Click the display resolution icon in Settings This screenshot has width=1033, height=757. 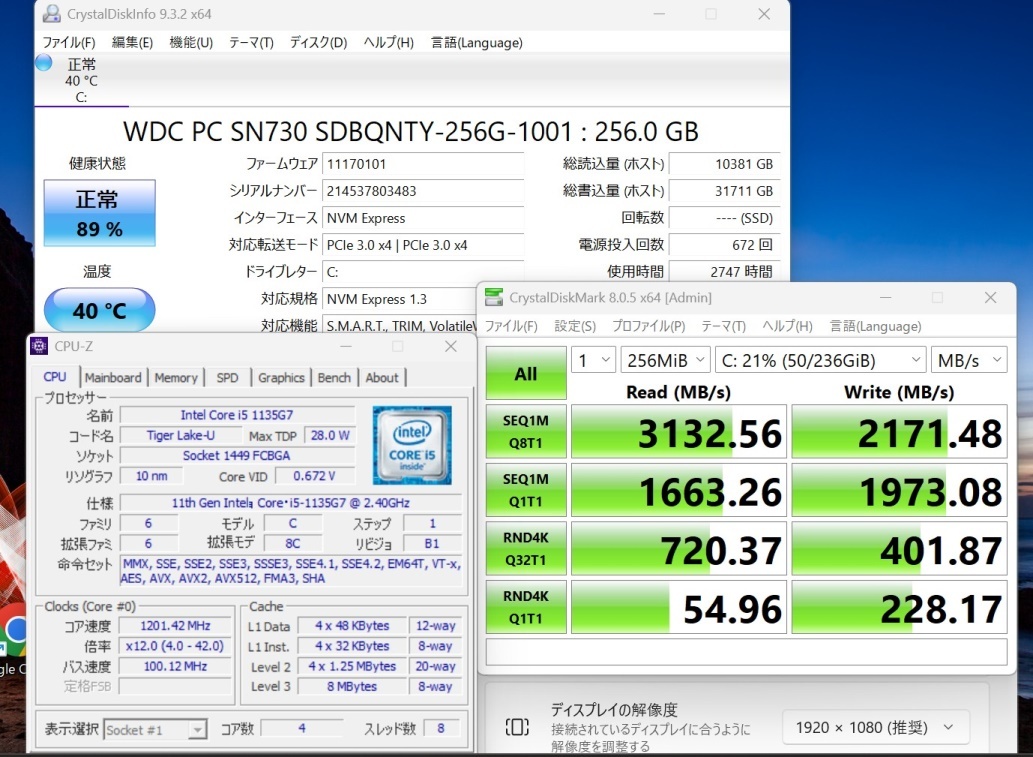click(517, 727)
